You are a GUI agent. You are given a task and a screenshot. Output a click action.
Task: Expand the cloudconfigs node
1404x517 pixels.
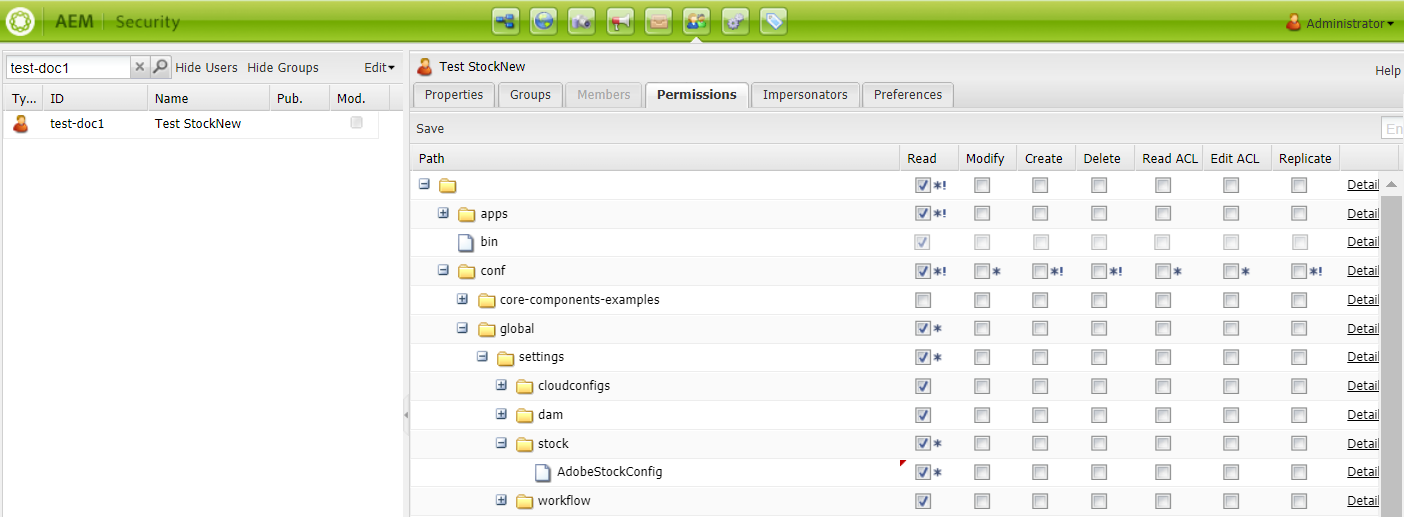pos(501,386)
